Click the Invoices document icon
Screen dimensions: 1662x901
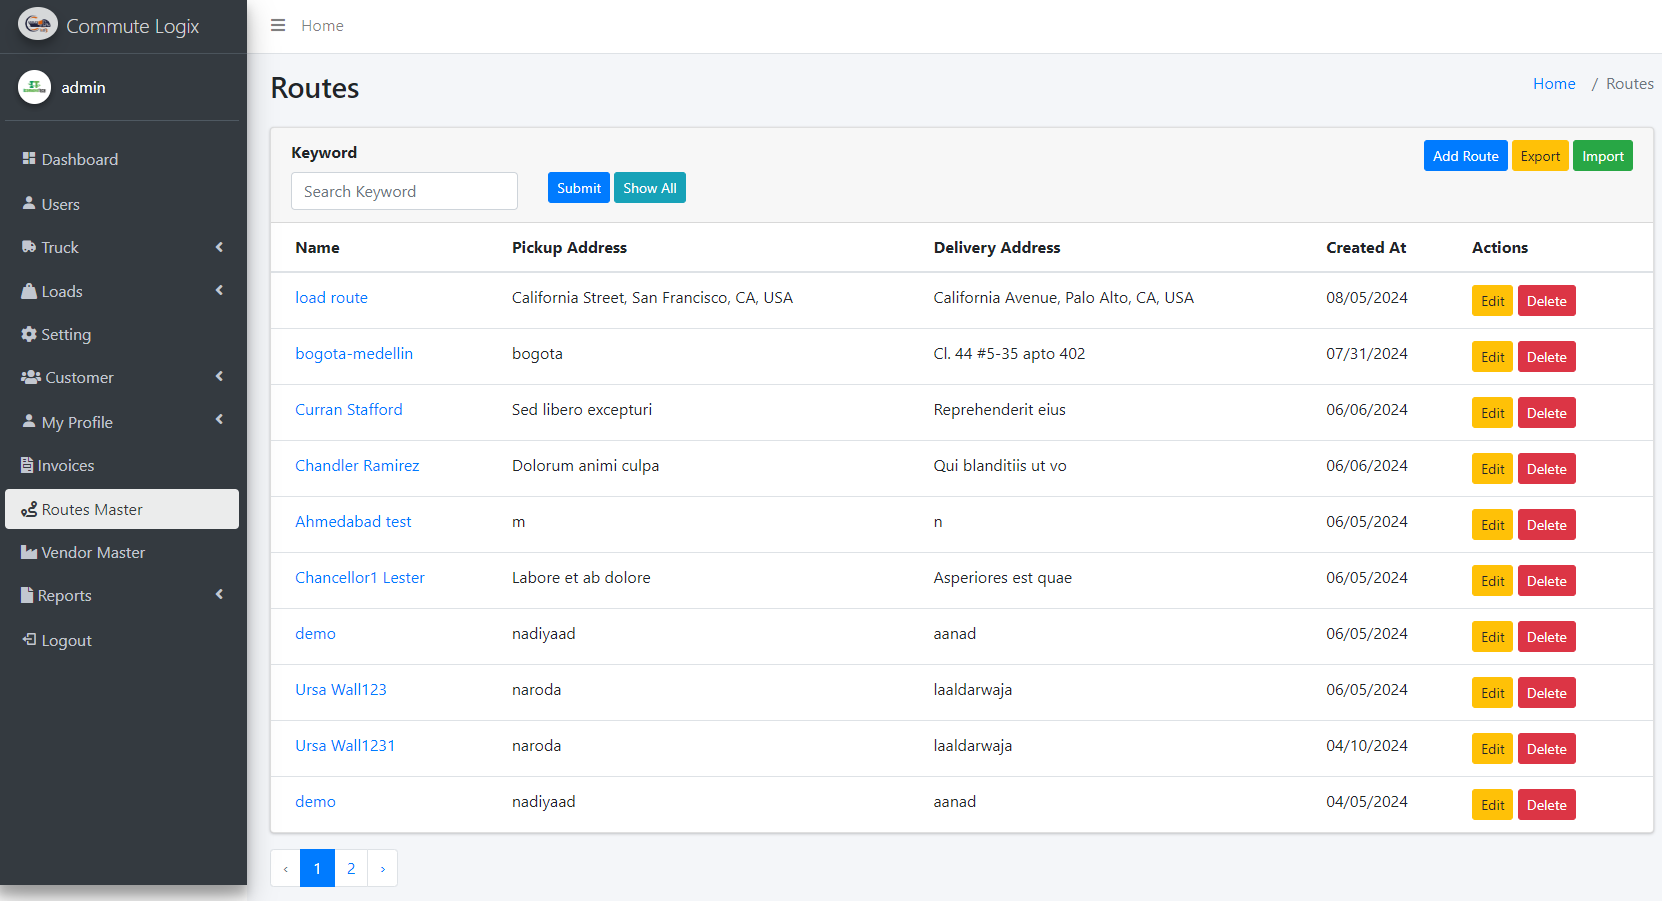[27, 465]
